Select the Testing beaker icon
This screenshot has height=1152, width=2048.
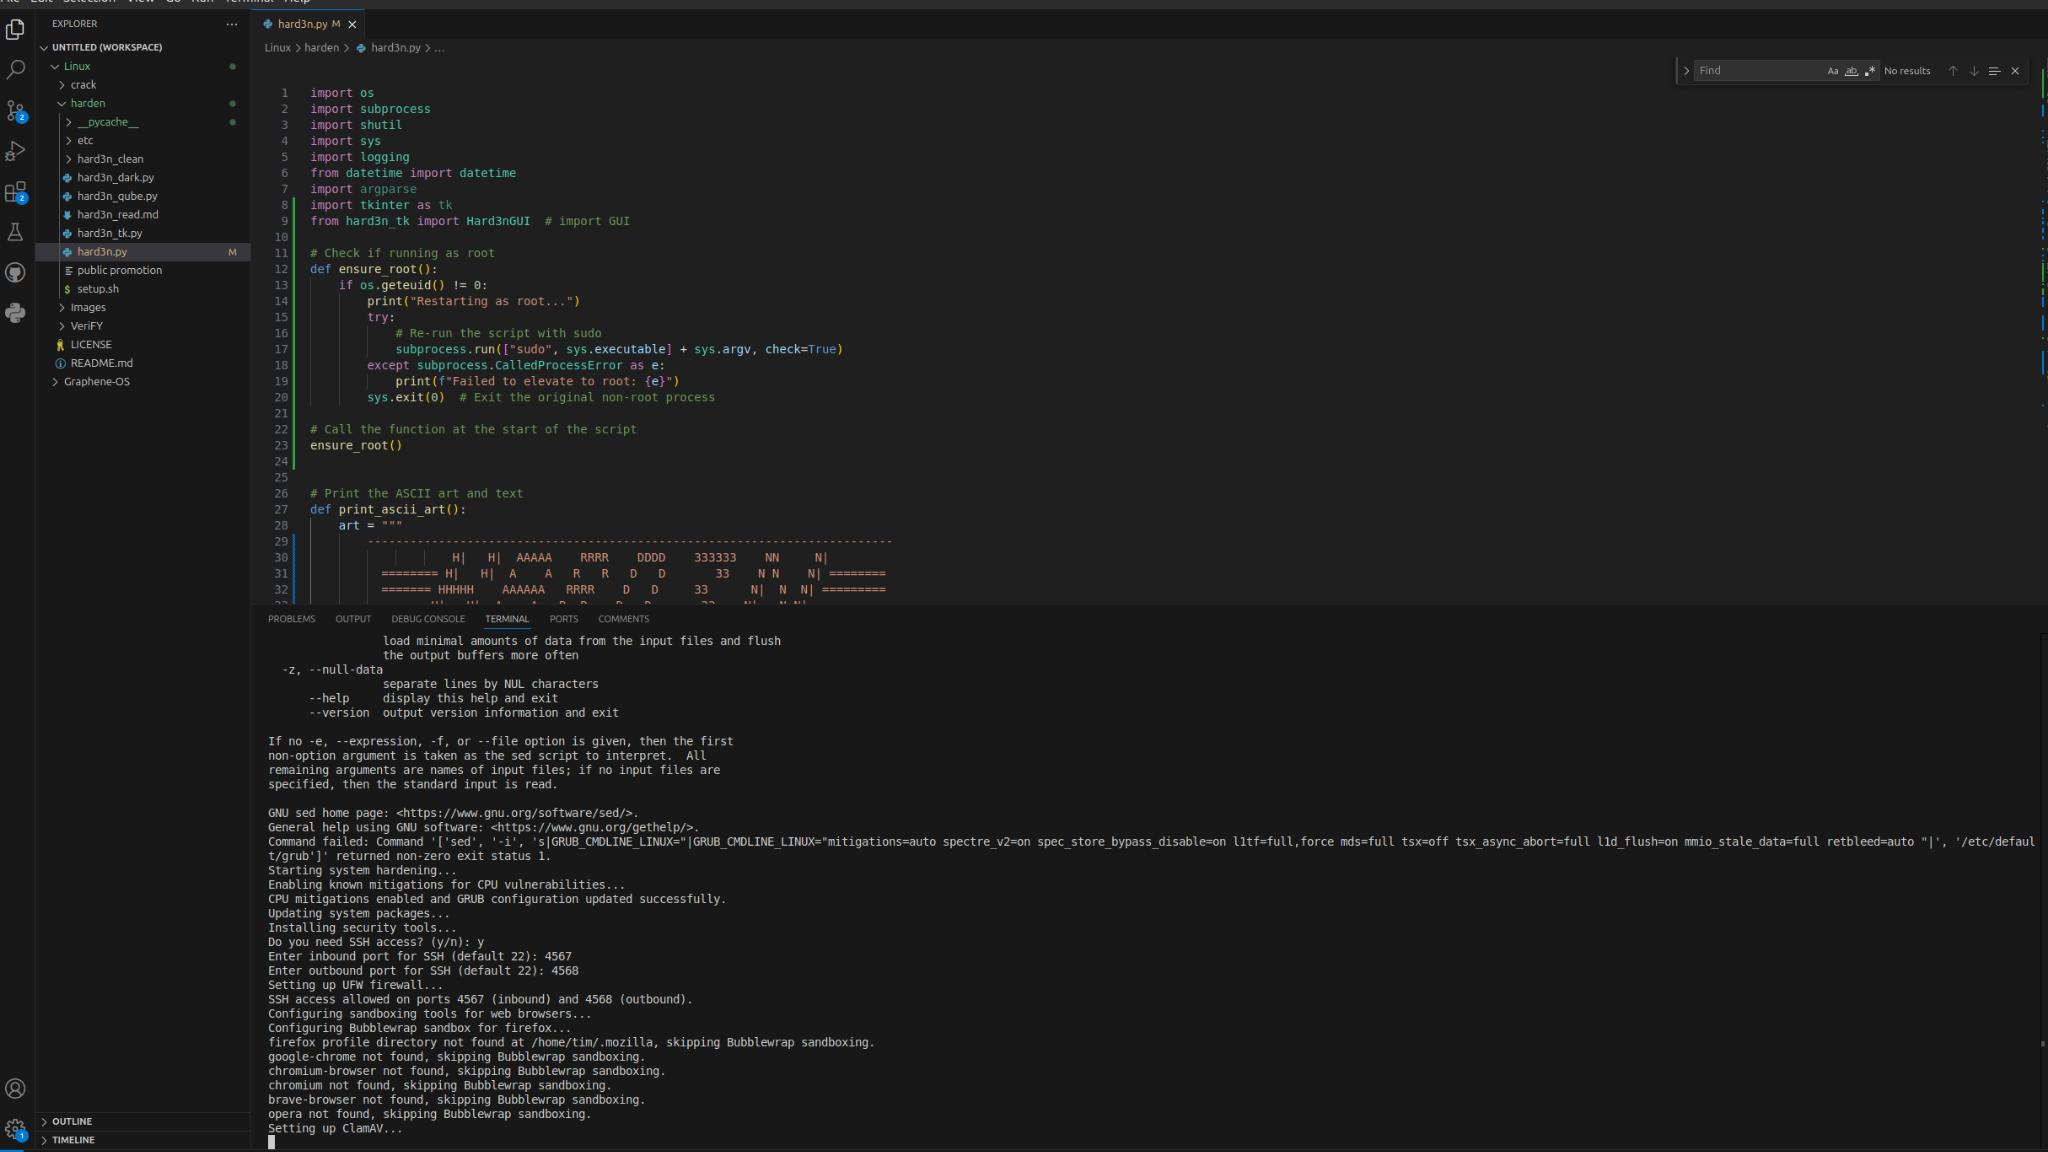coord(16,232)
